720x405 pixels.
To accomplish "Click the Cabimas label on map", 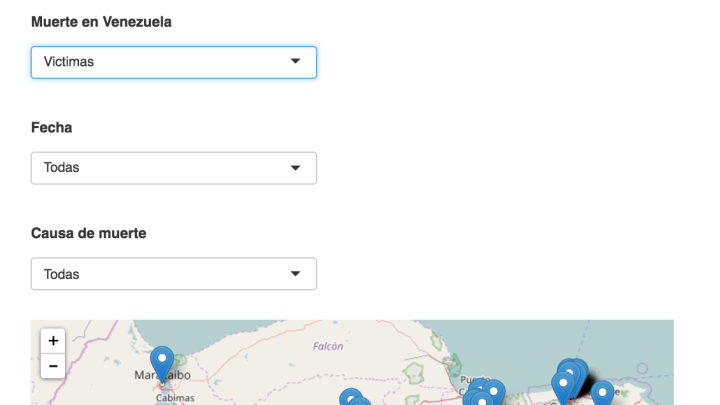I will coord(175,398).
